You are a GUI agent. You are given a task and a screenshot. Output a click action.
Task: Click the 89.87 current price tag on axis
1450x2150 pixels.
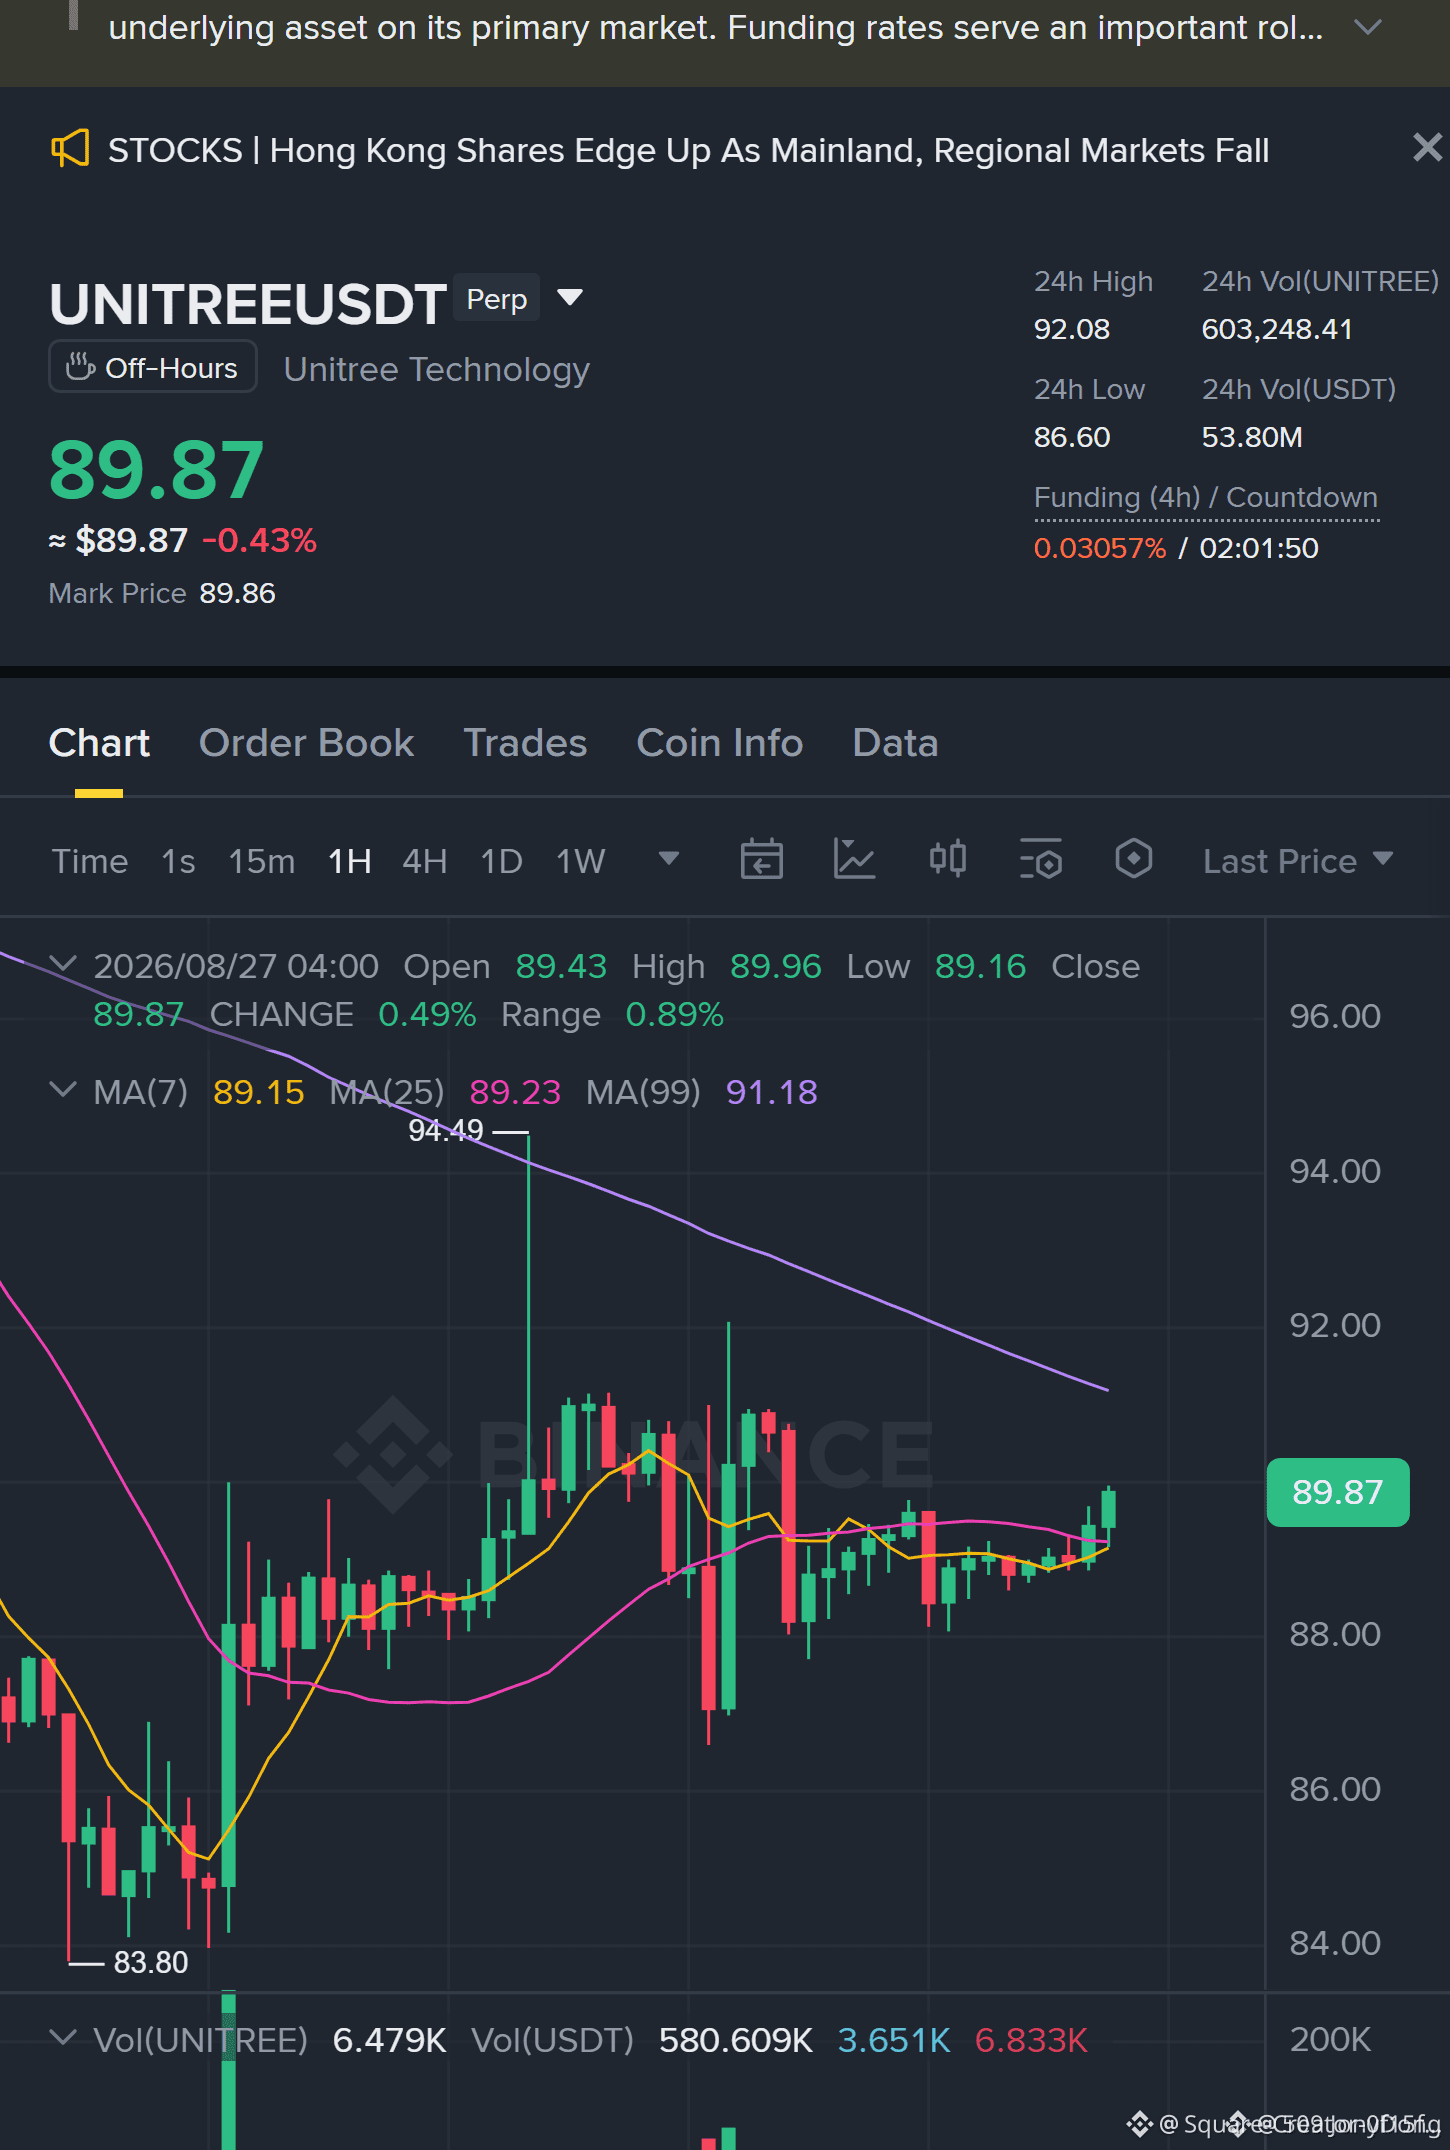(1338, 1492)
